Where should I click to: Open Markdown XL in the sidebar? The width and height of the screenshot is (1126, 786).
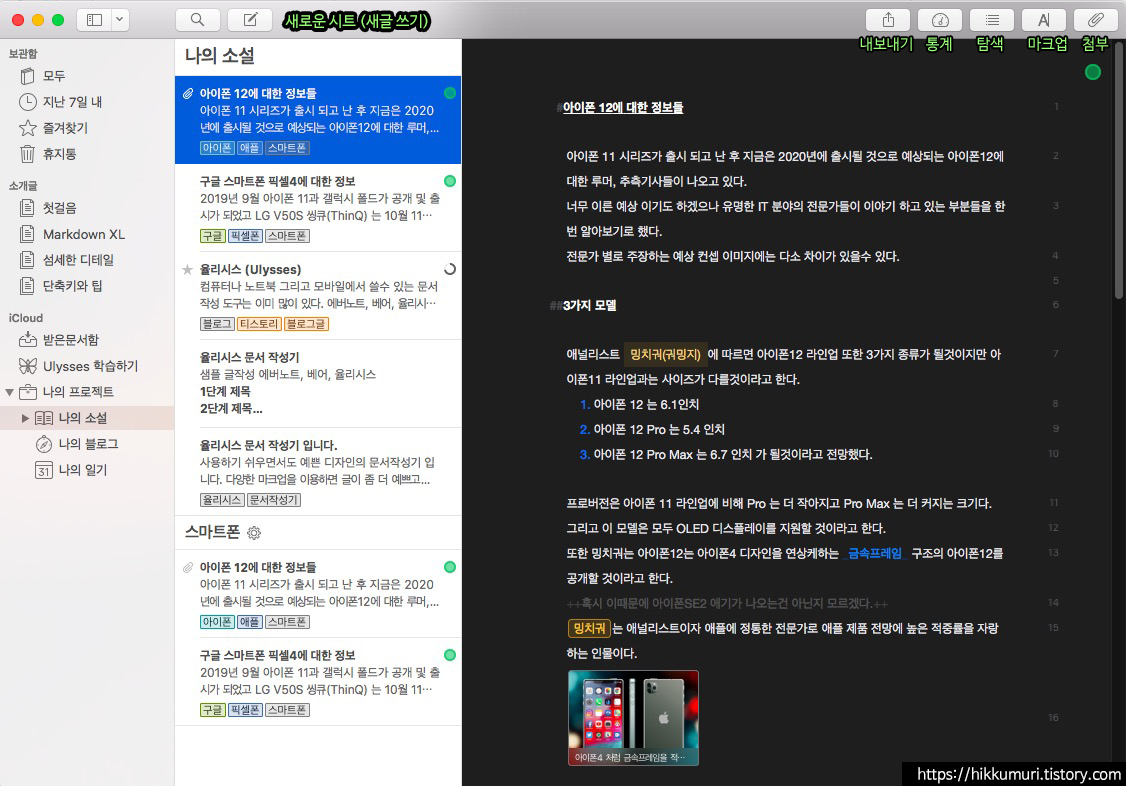pyautogui.click(x=86, y=234)
